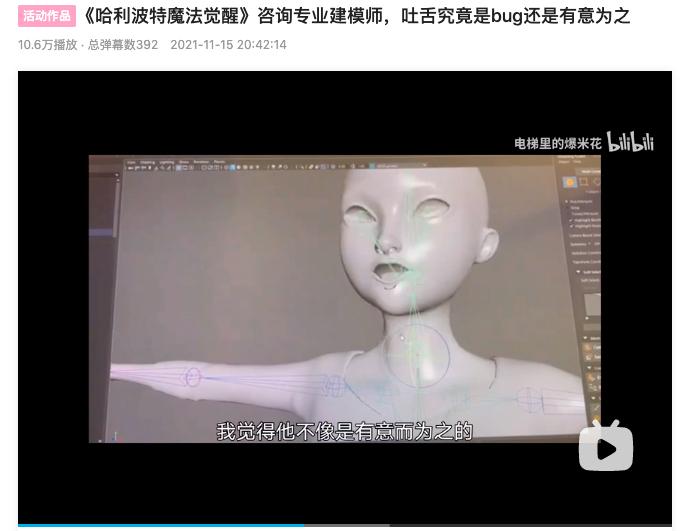Click the Bilibili TV play button icon

click(606, 446)
